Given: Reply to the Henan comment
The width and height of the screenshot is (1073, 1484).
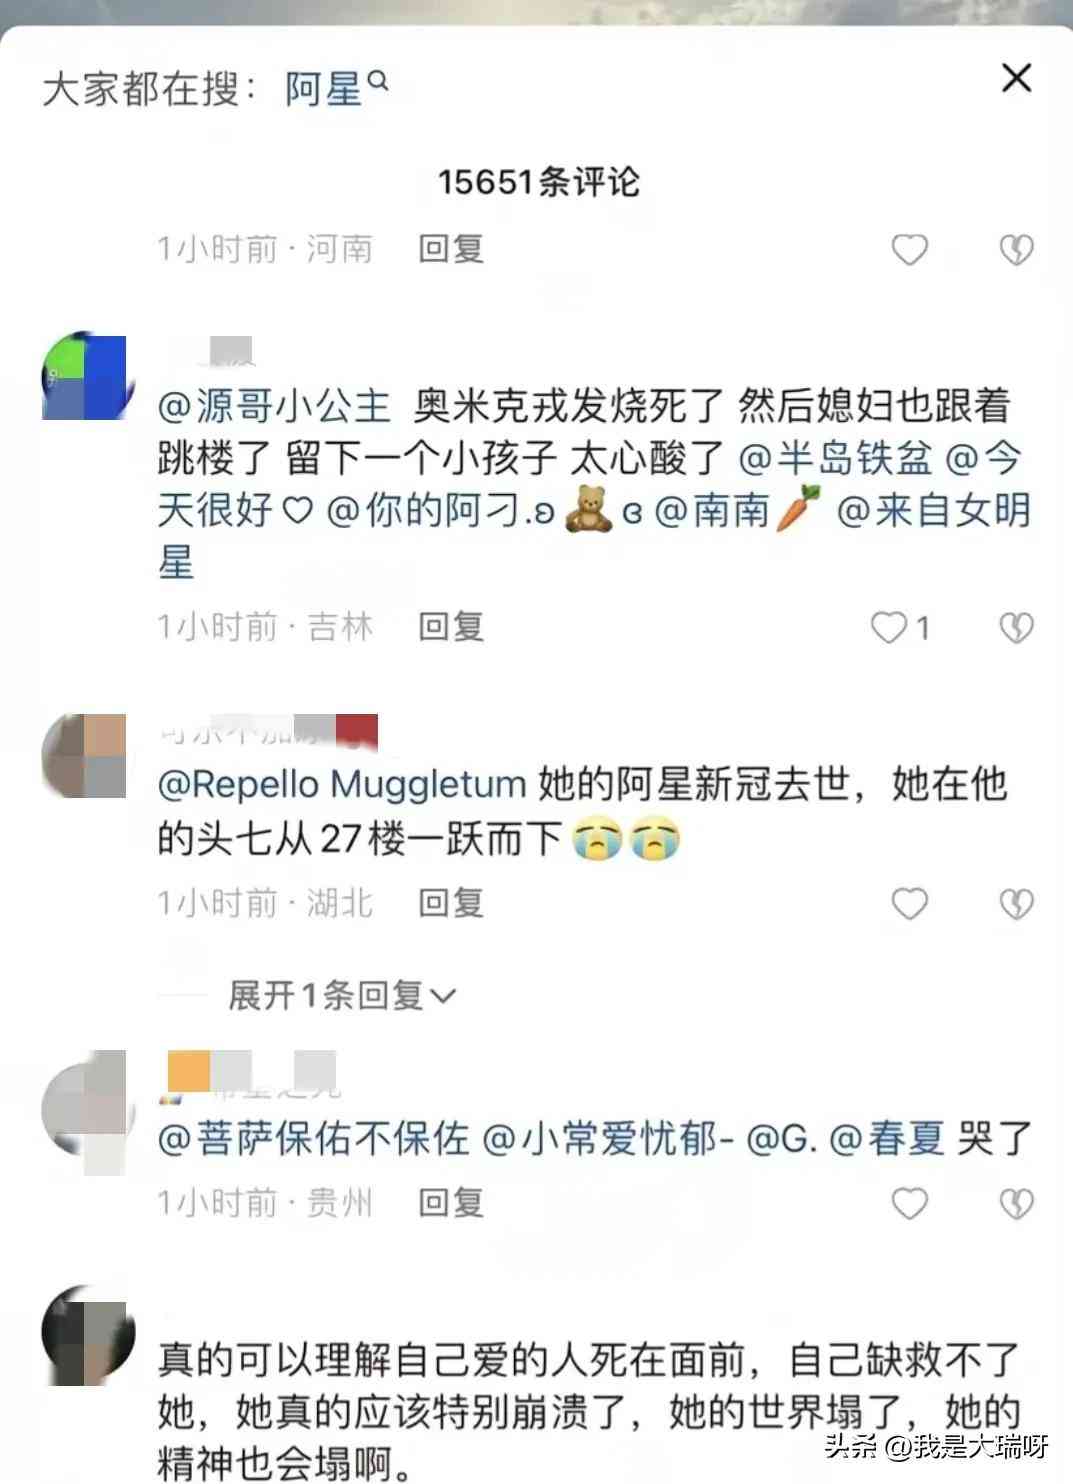Looking at the screenshot, I should click(x=451, y=248).
